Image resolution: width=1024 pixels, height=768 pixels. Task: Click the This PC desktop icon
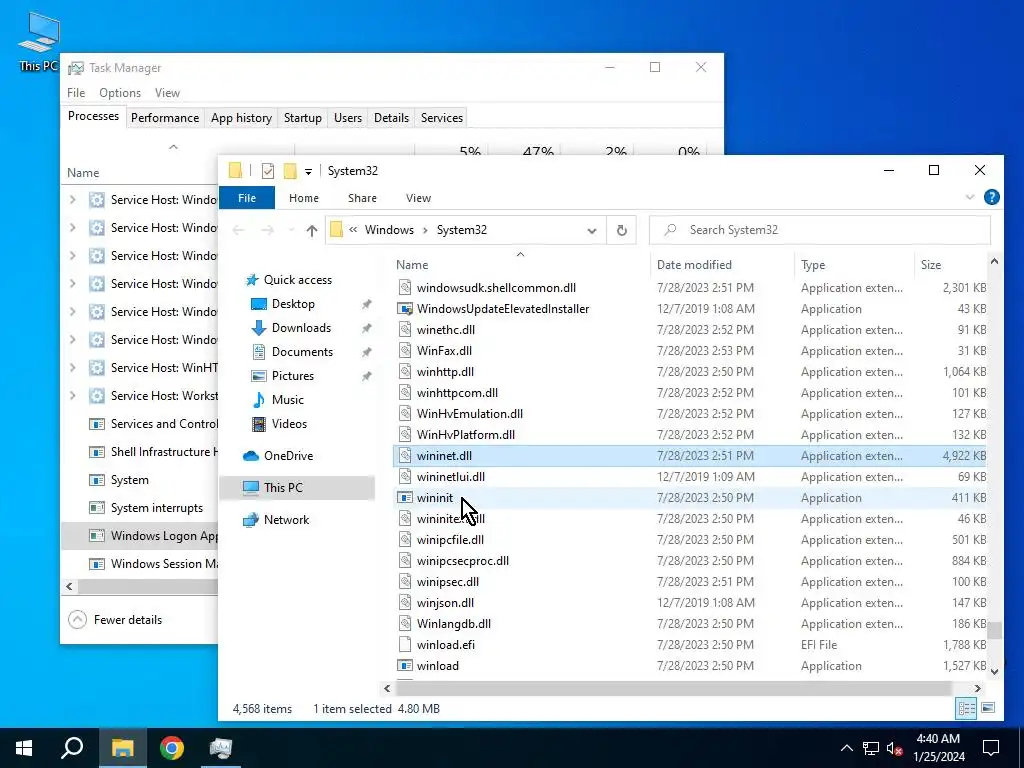39,41
